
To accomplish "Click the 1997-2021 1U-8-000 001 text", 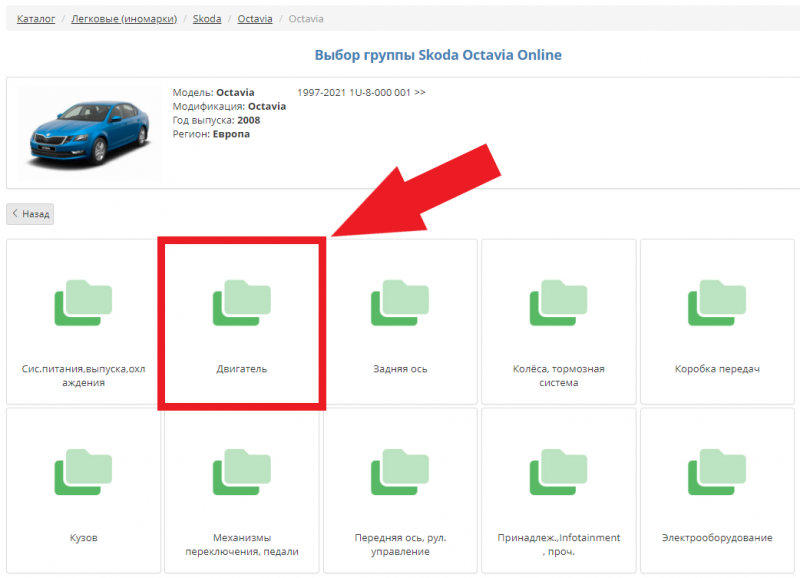I will click(361, 93).
